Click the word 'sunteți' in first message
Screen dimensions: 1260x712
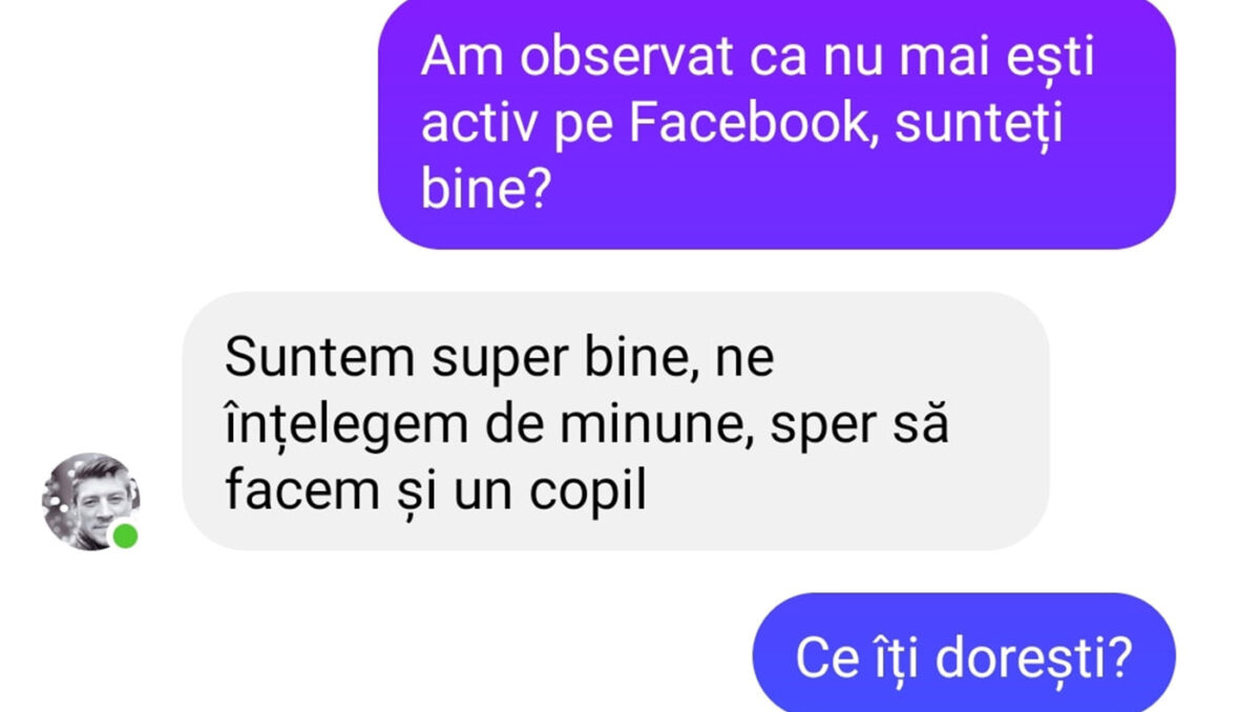[978, 125]
